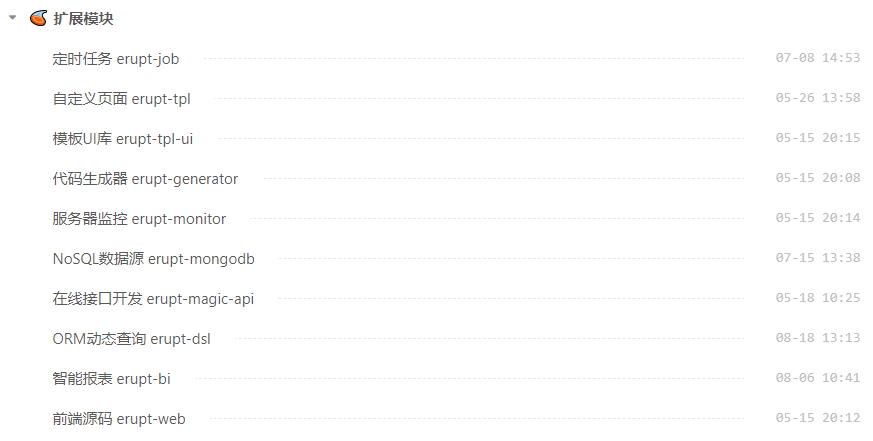Navigate to 服务器监控 erupt-monitor
The image size is (873, 441).
click(139, 218)
